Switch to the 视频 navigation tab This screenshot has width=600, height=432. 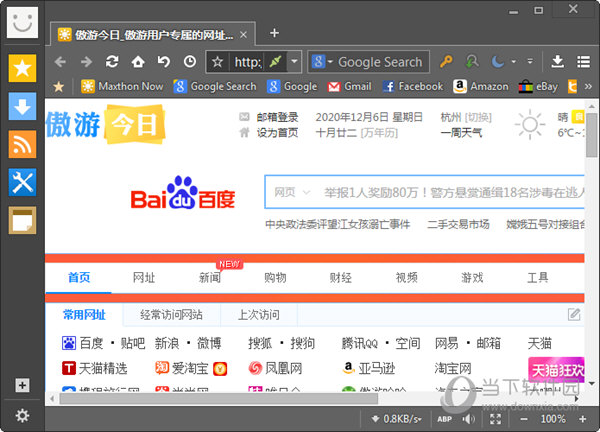click(x=406, y=277)
